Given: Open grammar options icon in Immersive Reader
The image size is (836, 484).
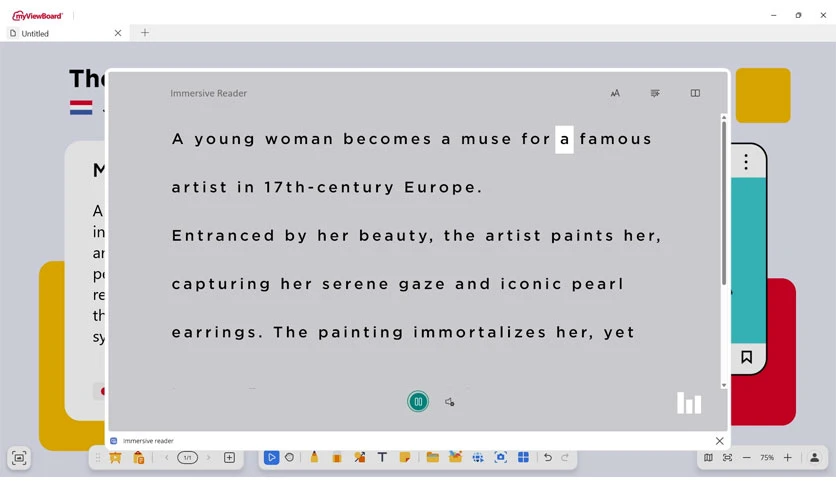Looking at the screenshot, I should tap(655, 93).
